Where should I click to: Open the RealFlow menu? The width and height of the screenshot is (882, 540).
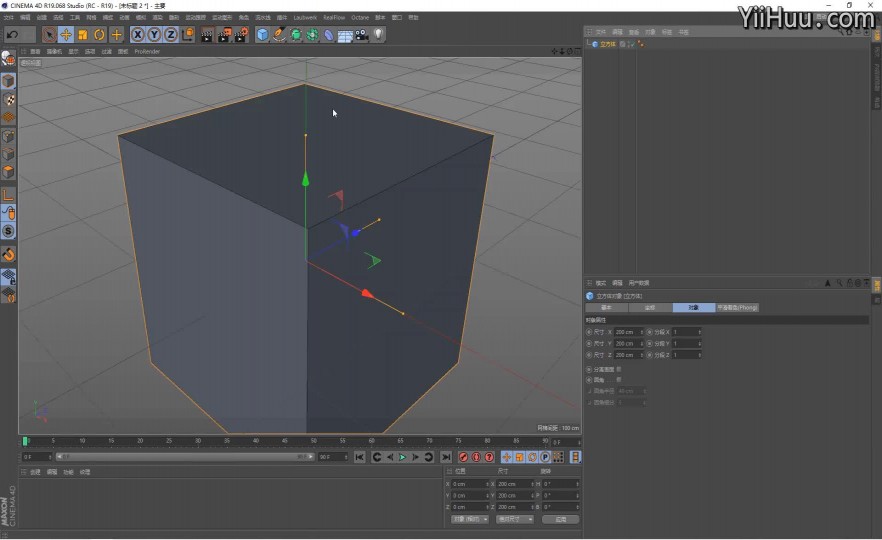[334, 17]
